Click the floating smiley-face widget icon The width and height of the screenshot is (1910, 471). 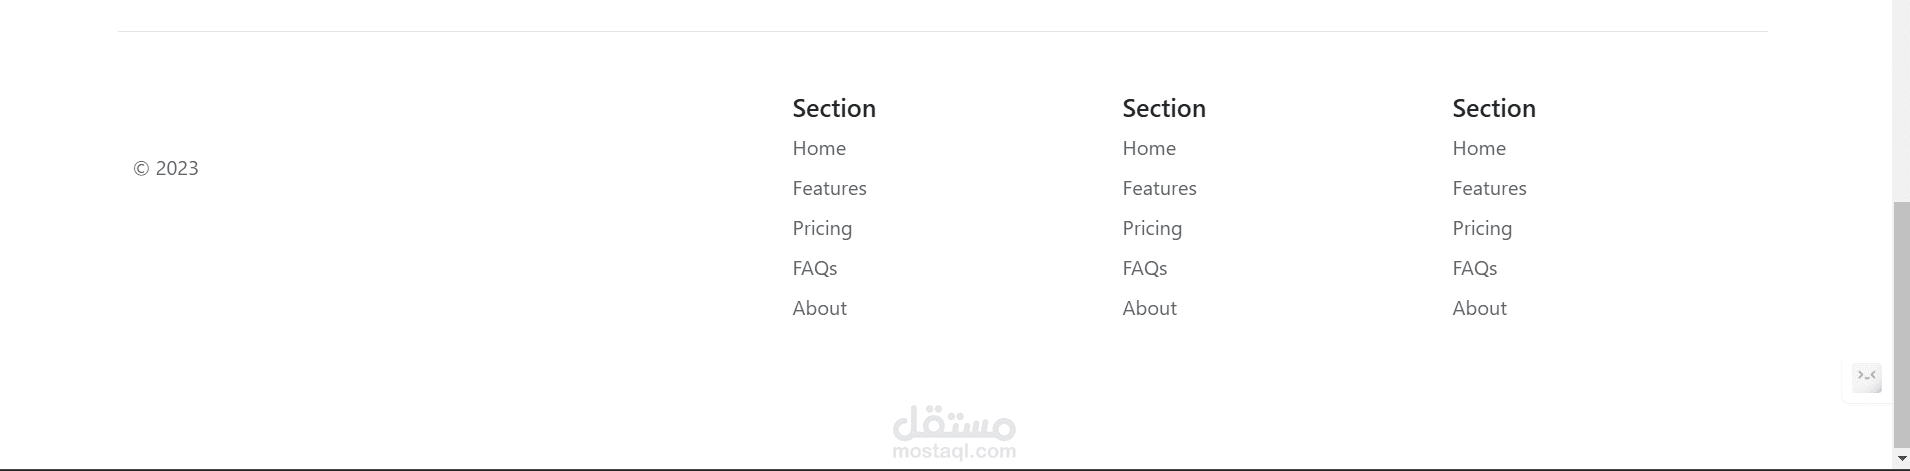[x=1866, y=377]
